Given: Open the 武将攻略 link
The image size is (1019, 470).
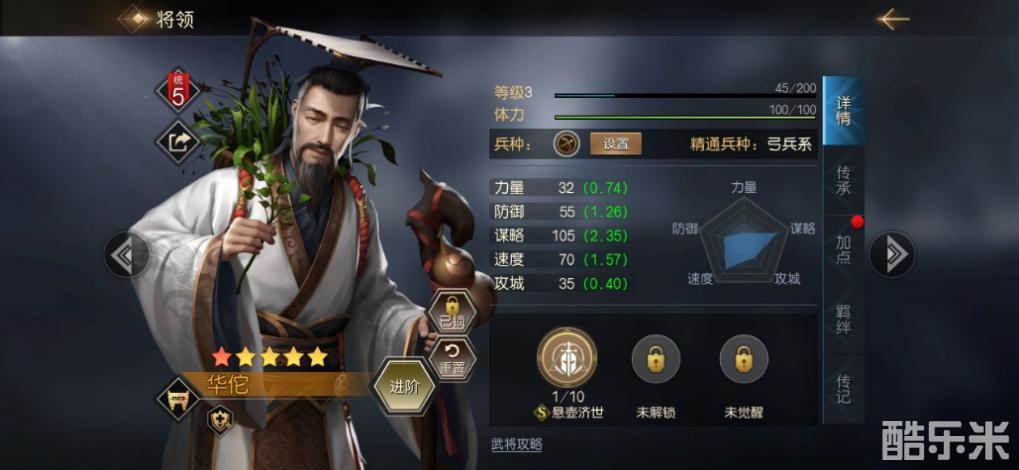Looking at the screenshot, I should (x=517, y=445).
